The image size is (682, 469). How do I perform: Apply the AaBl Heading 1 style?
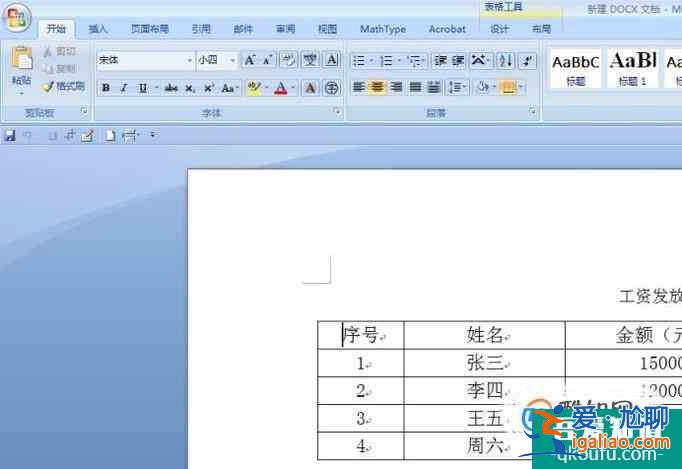632,69
